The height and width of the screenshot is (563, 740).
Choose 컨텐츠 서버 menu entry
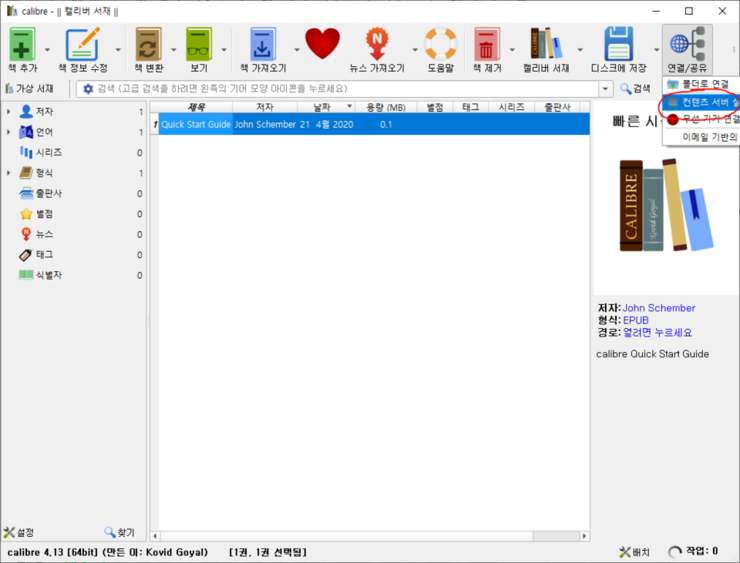(x=701, y=102)
